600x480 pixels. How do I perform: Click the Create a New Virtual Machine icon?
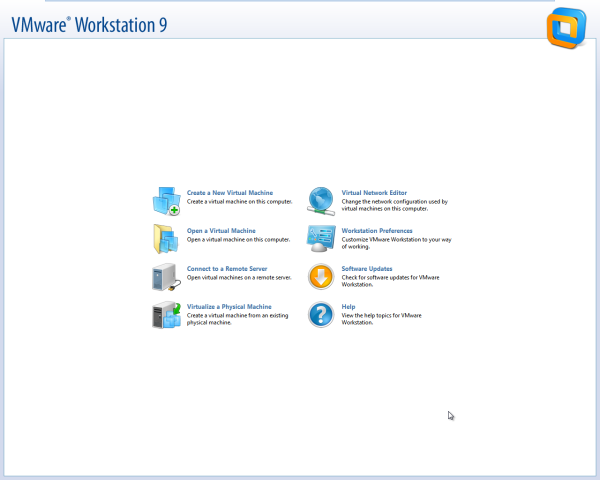click(x=166, y=201)
